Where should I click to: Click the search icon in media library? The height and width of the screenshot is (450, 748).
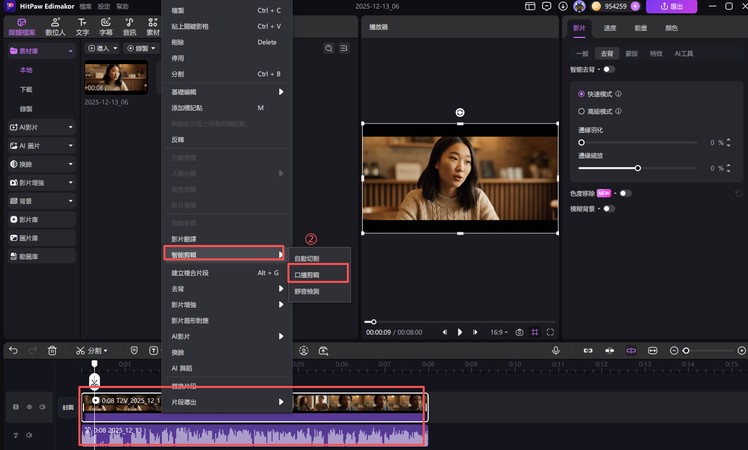(329, 48)
